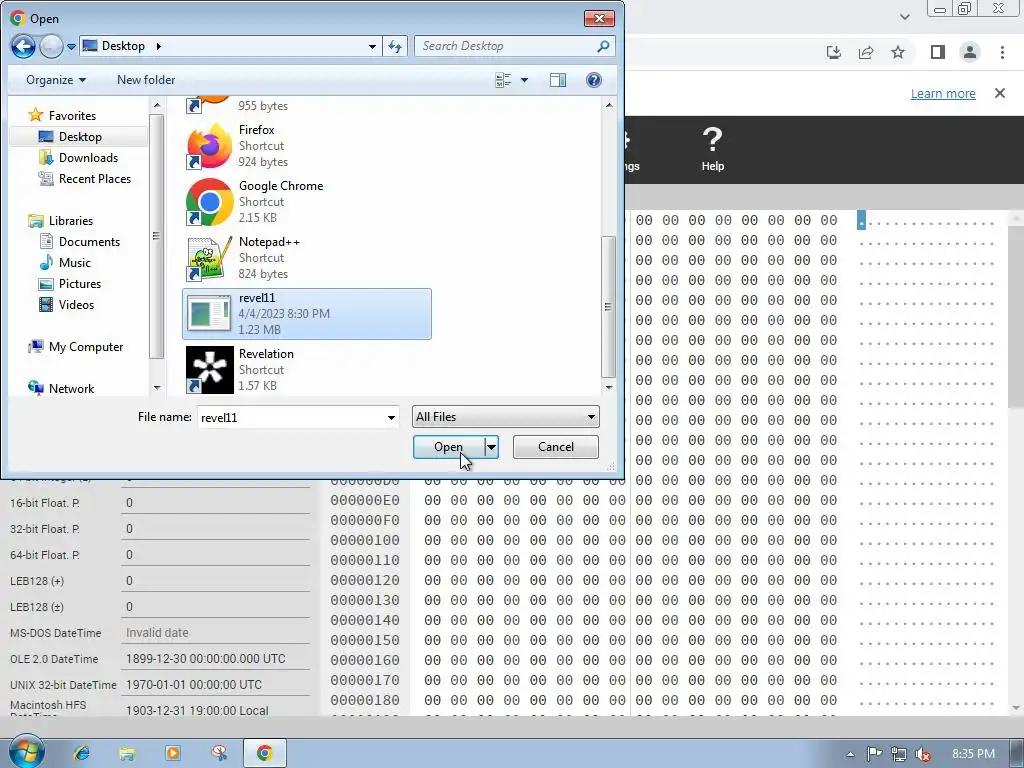Click the File name input field
Screen dimensions: 1024x768
291,417
